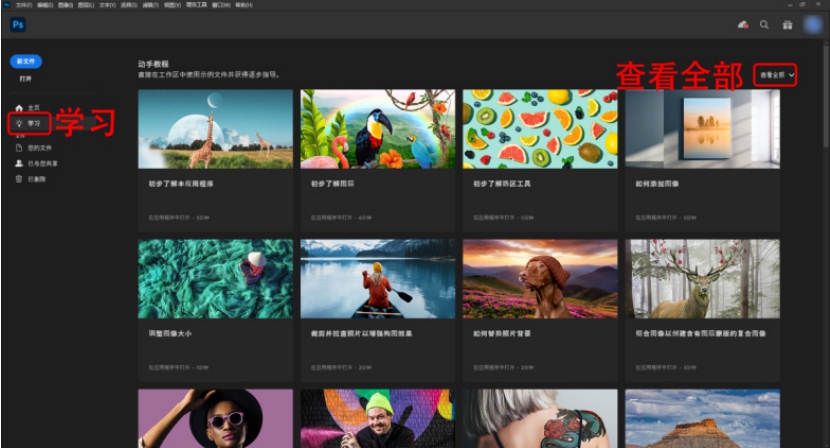The height and width of the screenshot is (448, 830).
Task: Click the 打开 button
Action: click(26, 78)
